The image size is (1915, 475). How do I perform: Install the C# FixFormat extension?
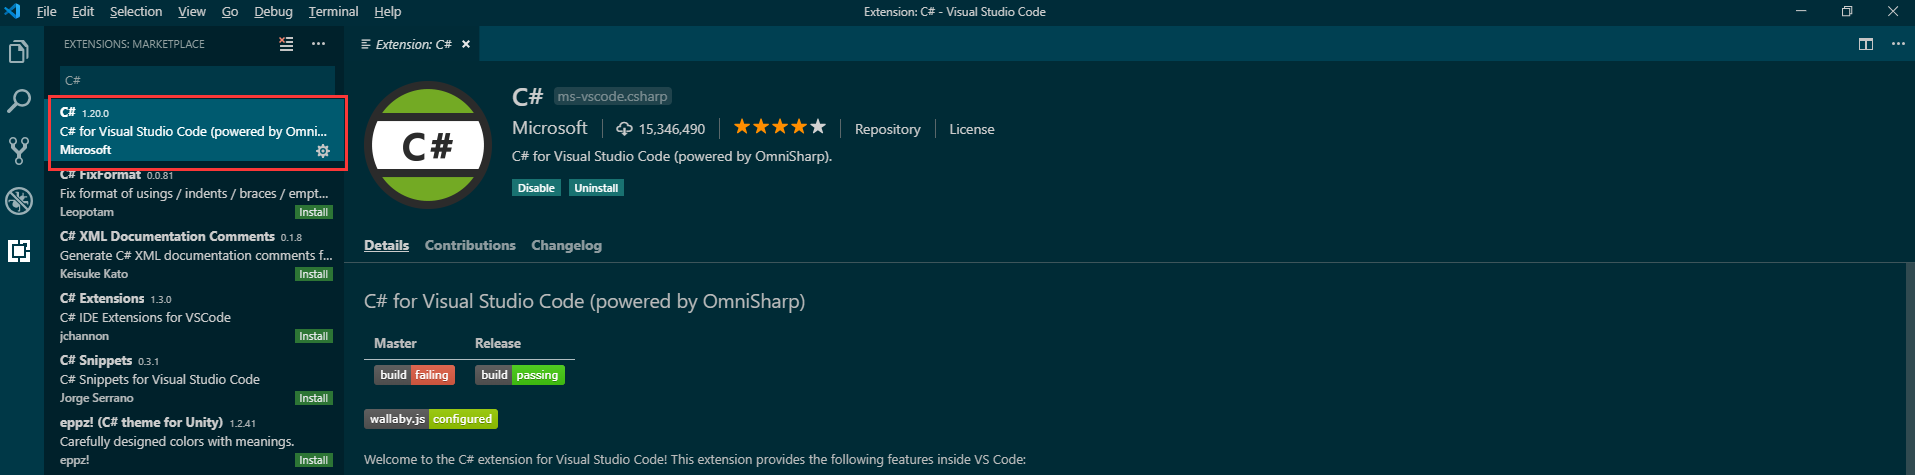313,212
